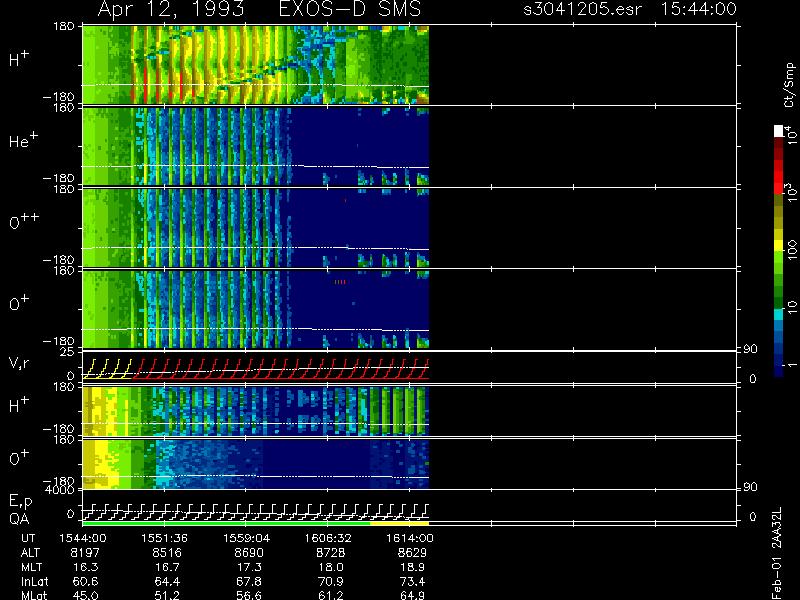
Task: Click the O++ panel label
Action: (x=24, y=221)
